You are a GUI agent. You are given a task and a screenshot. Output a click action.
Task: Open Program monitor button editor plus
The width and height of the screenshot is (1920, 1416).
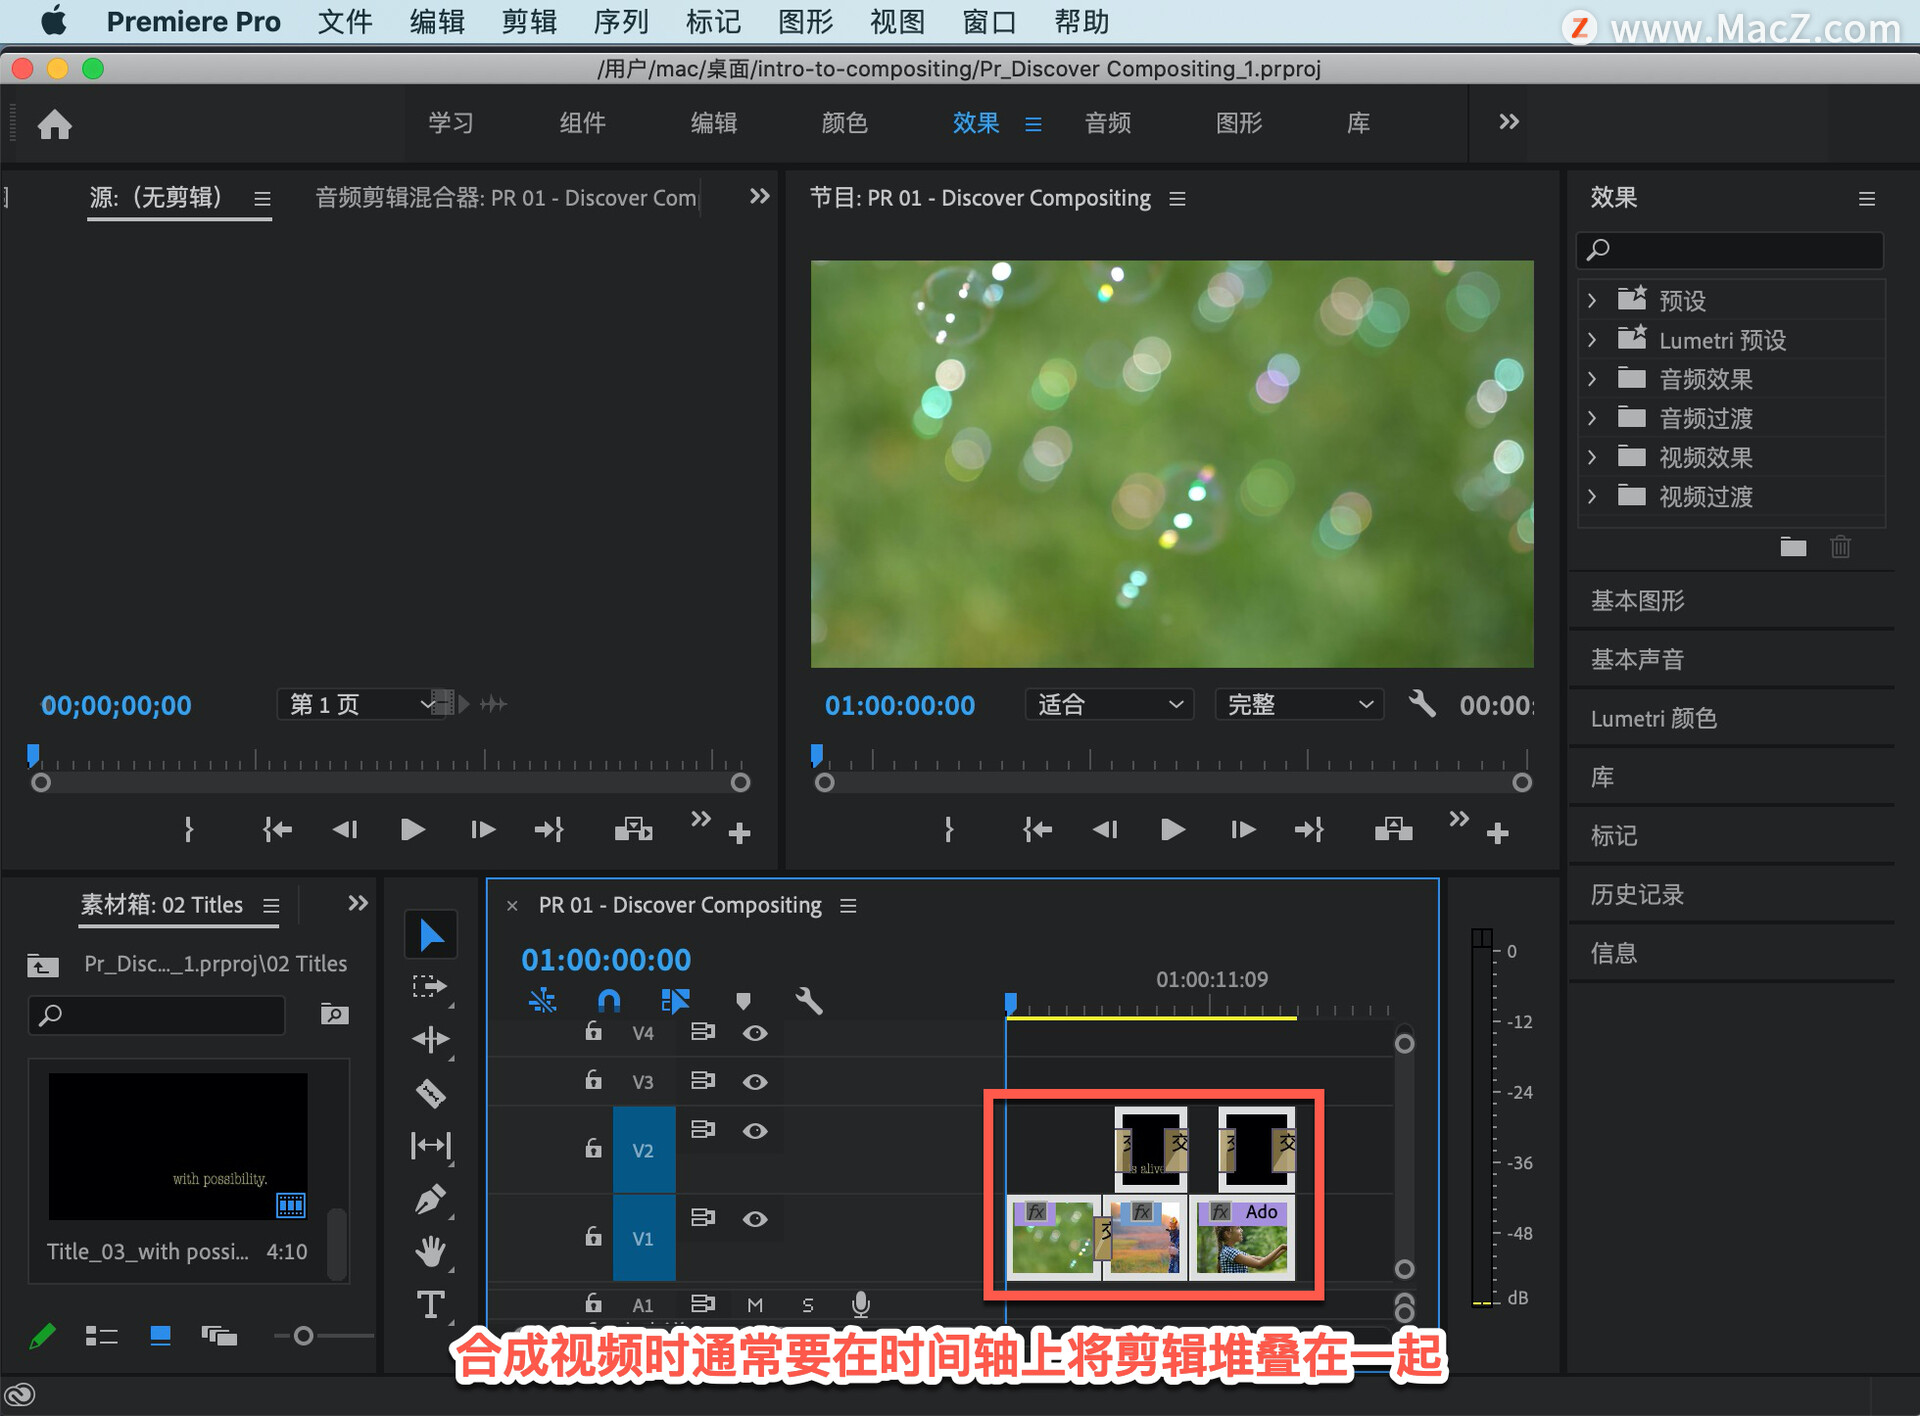[1497, 832]
